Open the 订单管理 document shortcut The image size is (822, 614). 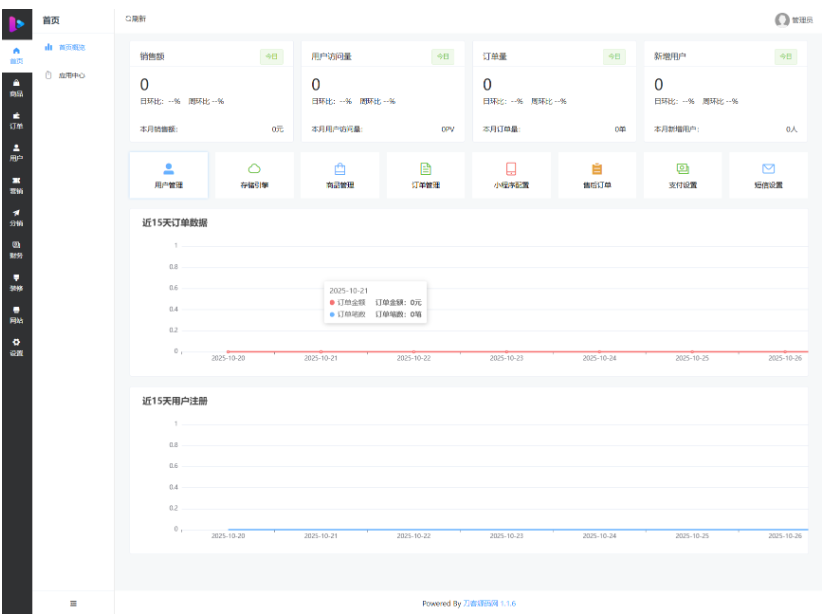pyautogui.click(x=426, y=175)
